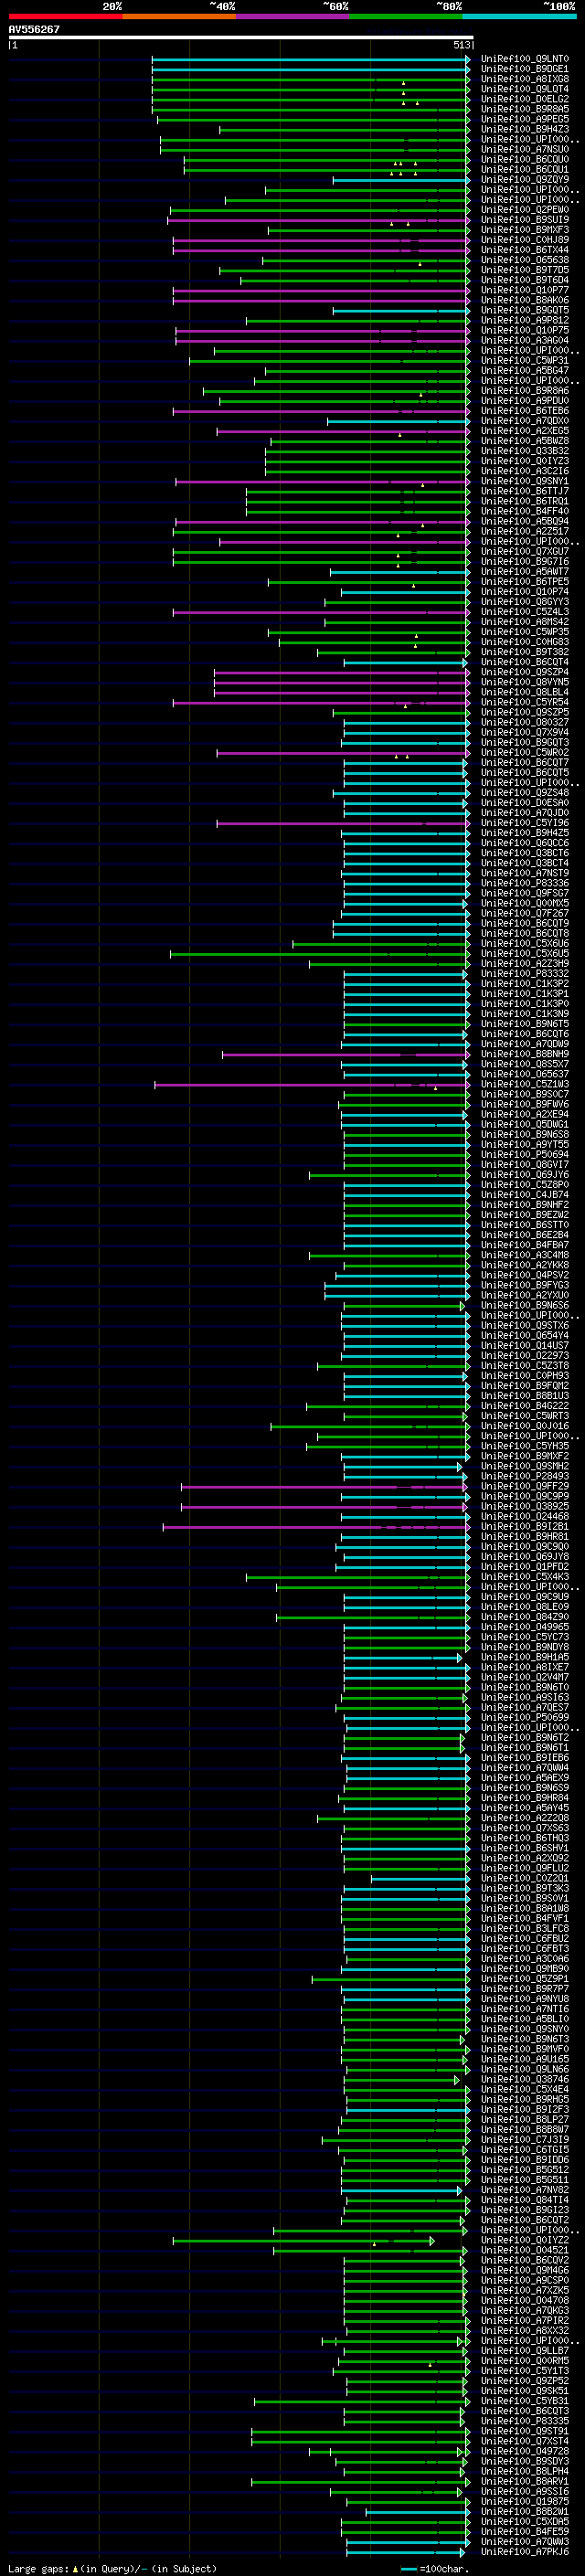Viewport: 585px width, 2576px height.
Task: Select UniRef100_Q0IYZ2 label
Action: [x=525, y=2240]
